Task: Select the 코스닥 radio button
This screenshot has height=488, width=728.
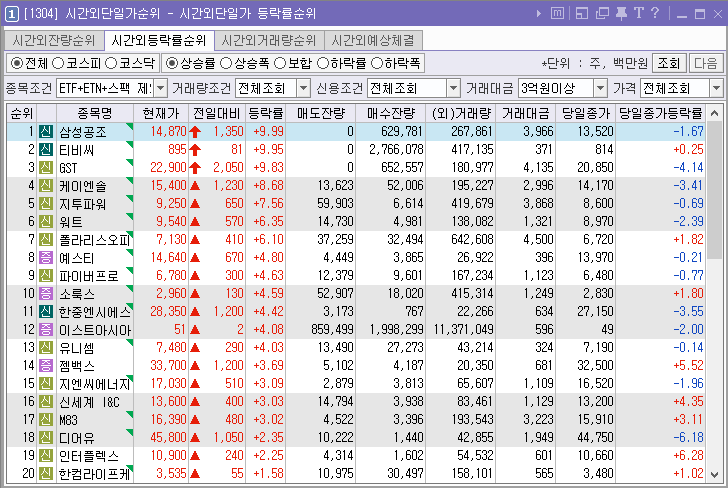Action: coord(110,63)
